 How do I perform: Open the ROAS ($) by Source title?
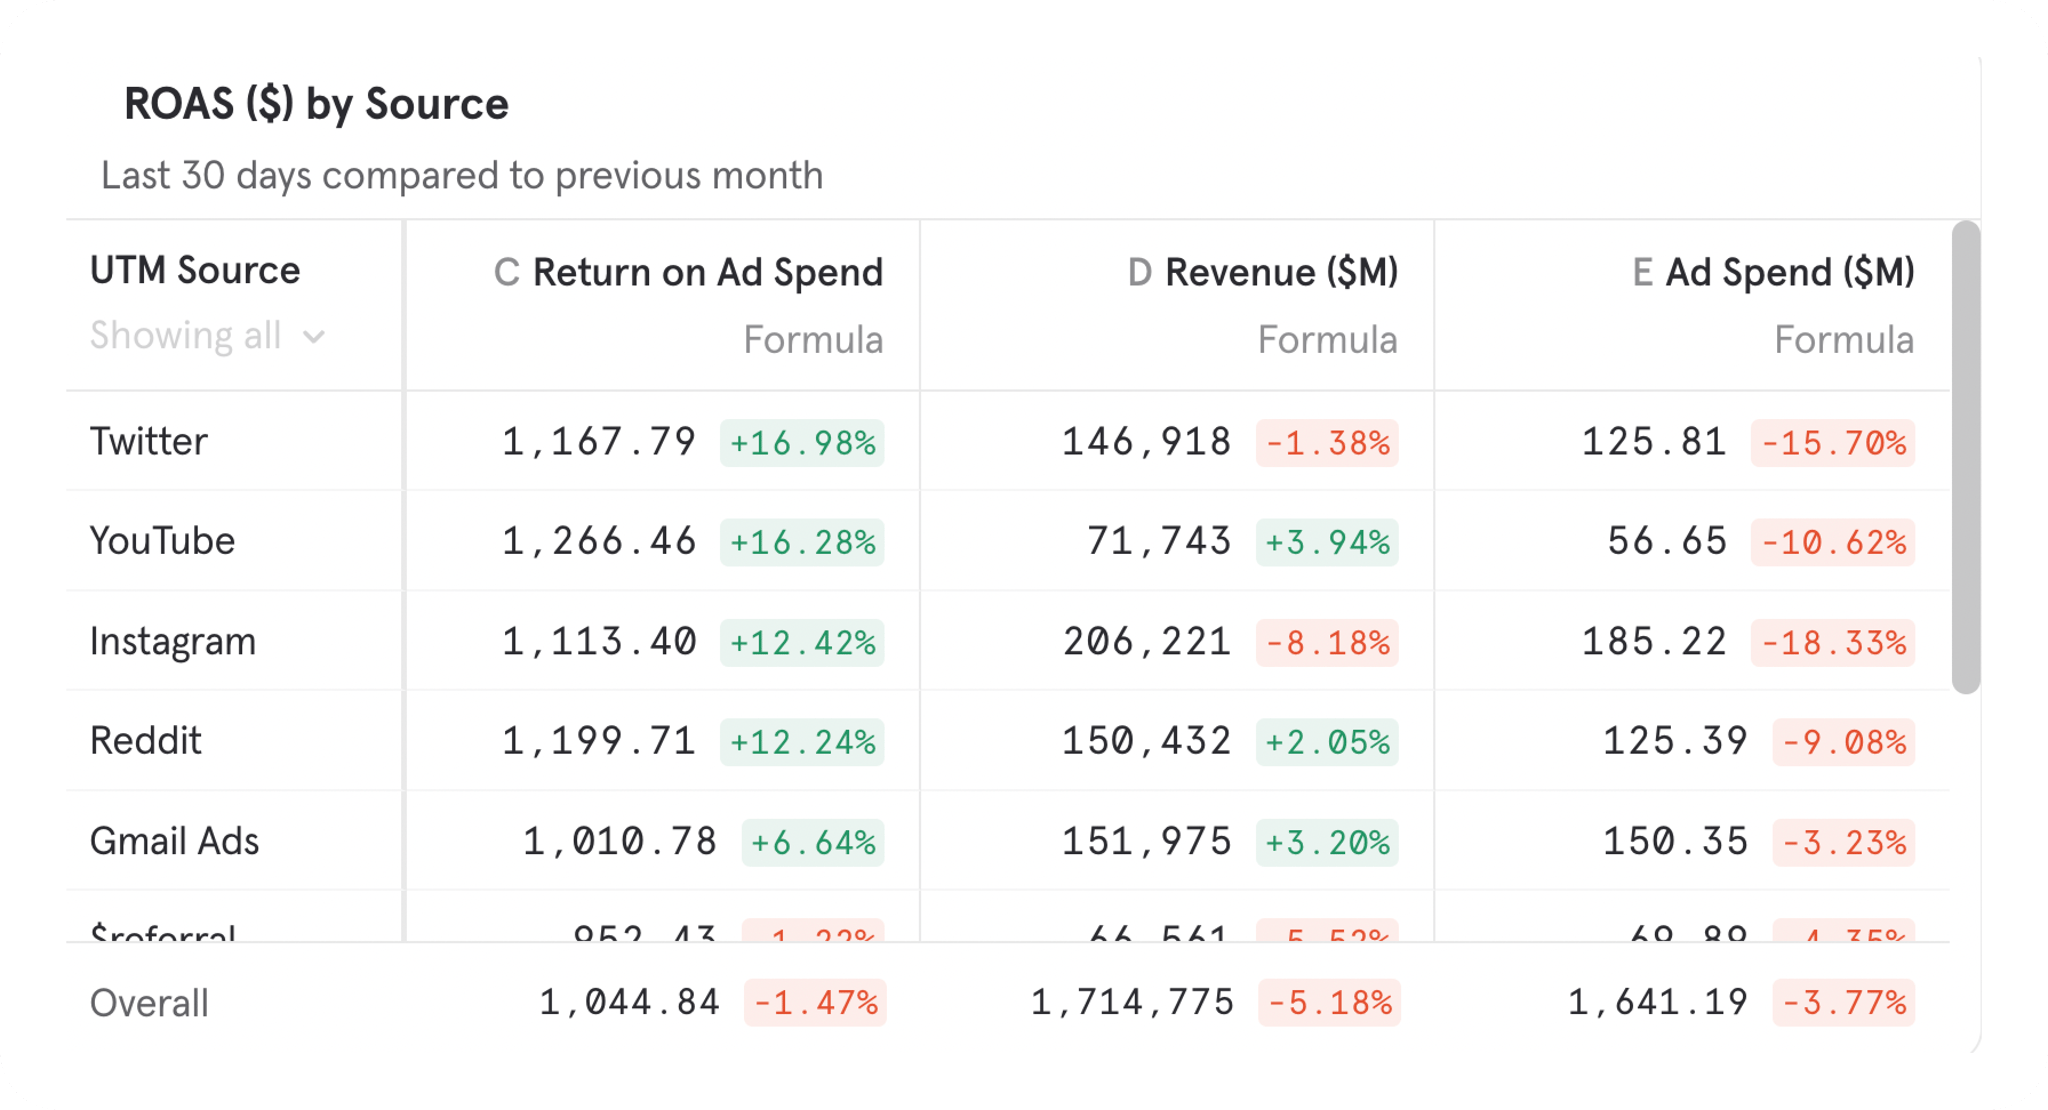coord(316,104)
